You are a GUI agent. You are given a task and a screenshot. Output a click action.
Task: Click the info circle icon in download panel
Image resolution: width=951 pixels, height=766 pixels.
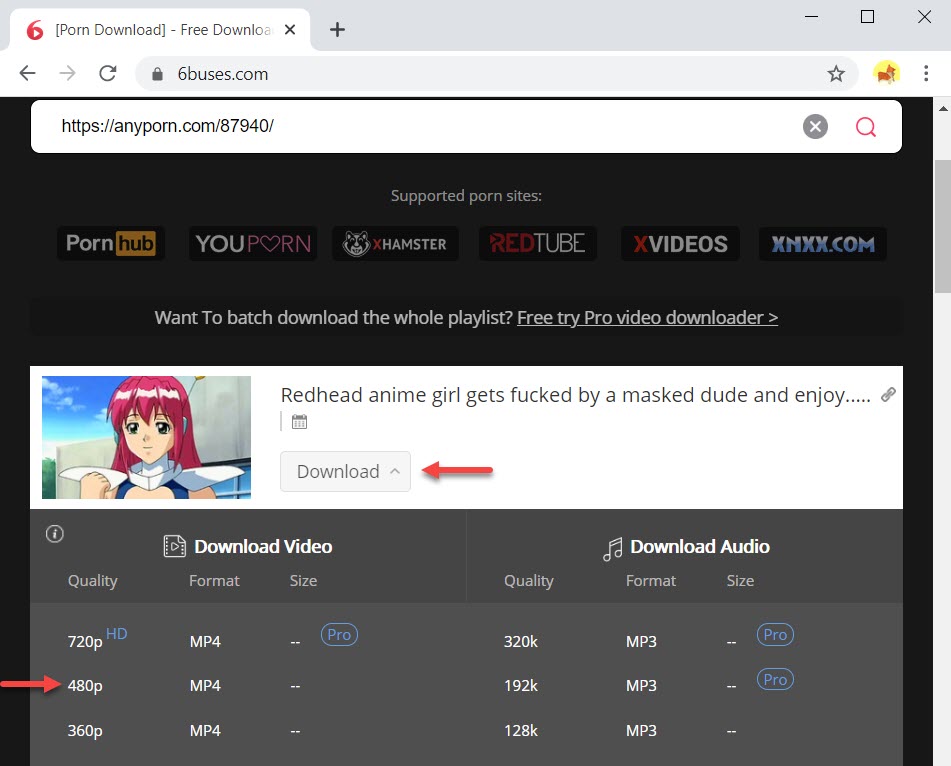[55, 534]
